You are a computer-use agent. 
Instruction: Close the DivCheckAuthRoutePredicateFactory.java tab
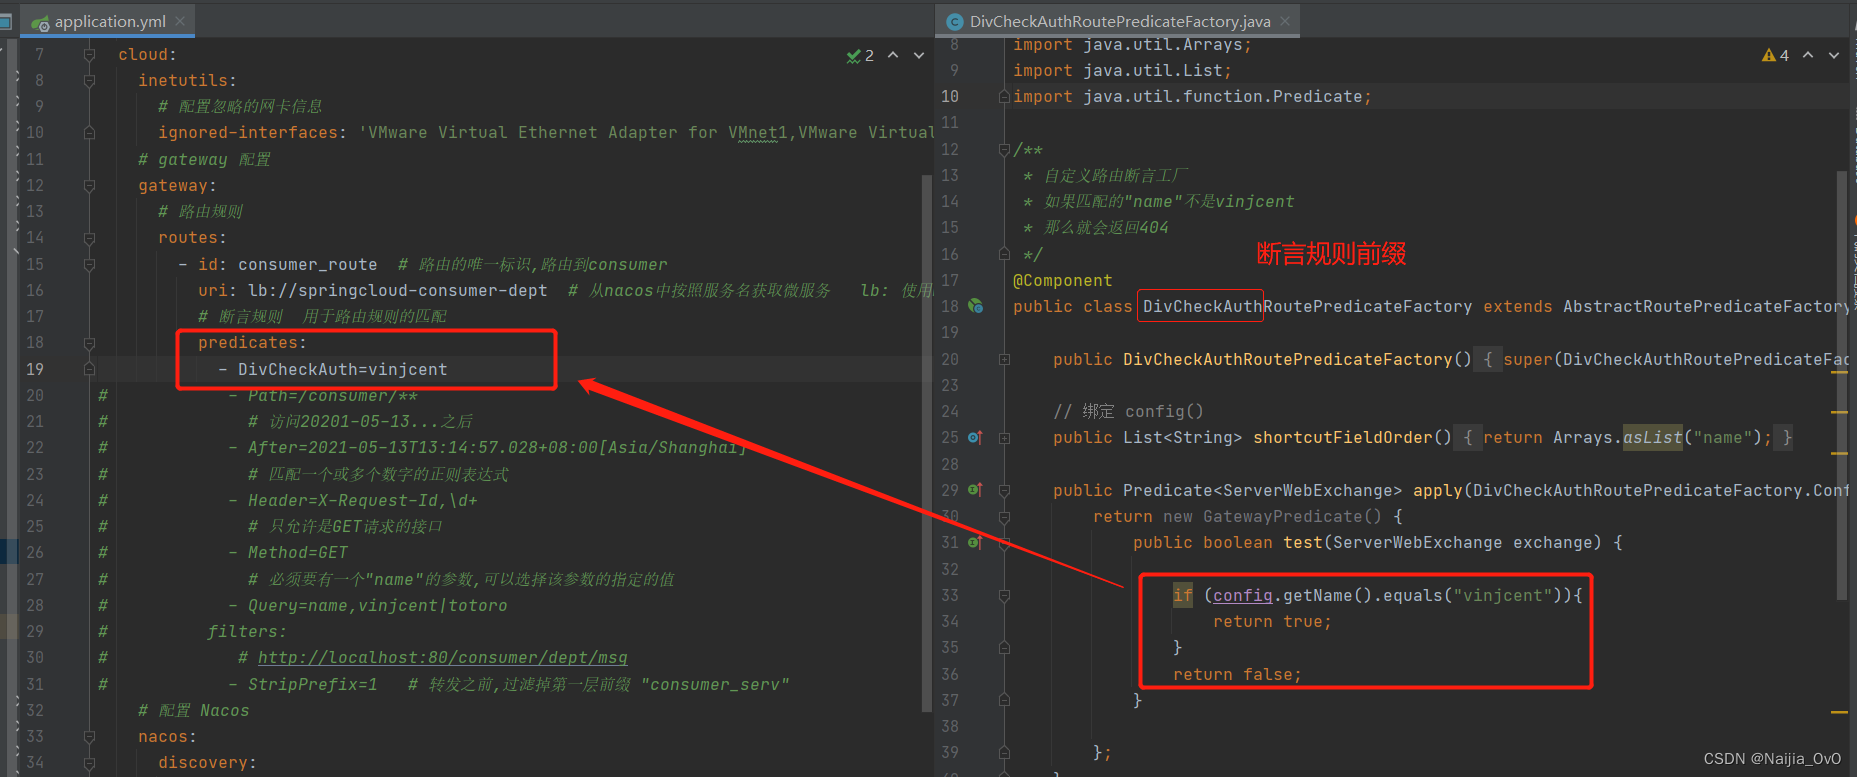(x=1285, y=21)
